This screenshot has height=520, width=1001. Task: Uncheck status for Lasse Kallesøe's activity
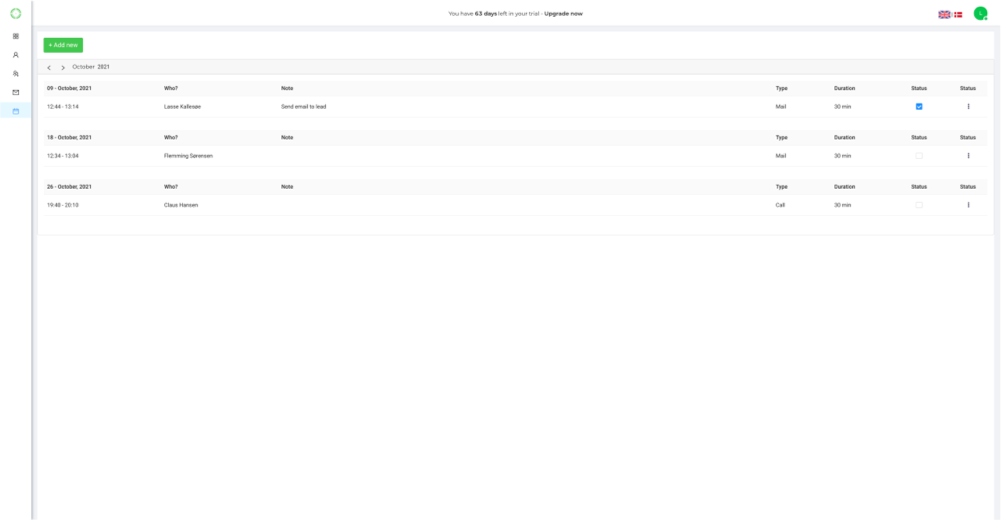[x=919, y=106]
